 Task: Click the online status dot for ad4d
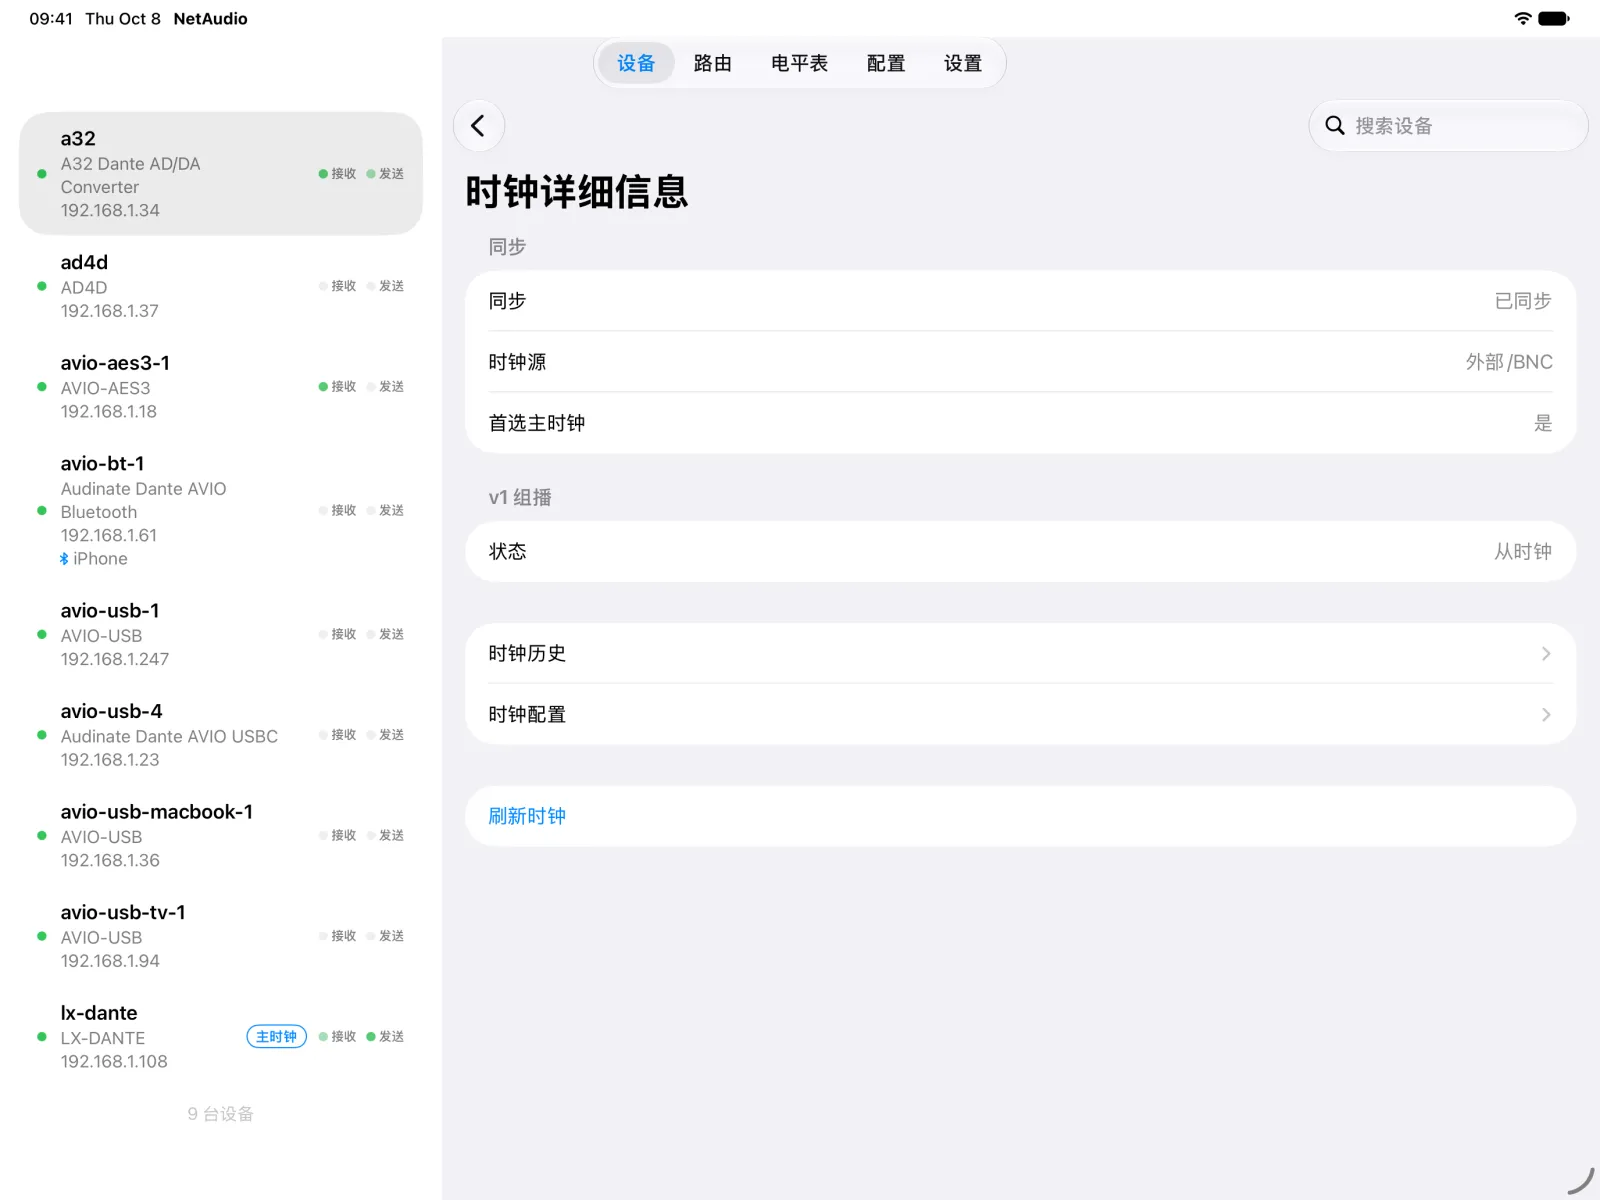pos(41,287)
